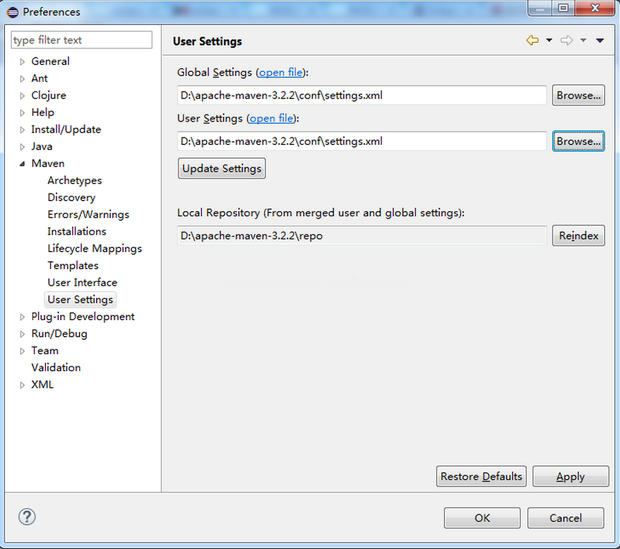620x549 pixels.
Task: Open back history dropdown arrow
Action: coord(549,41)
